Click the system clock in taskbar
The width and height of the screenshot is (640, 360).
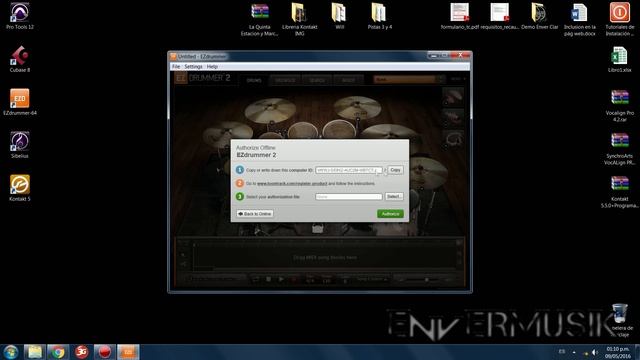click(x=618, y=352)
